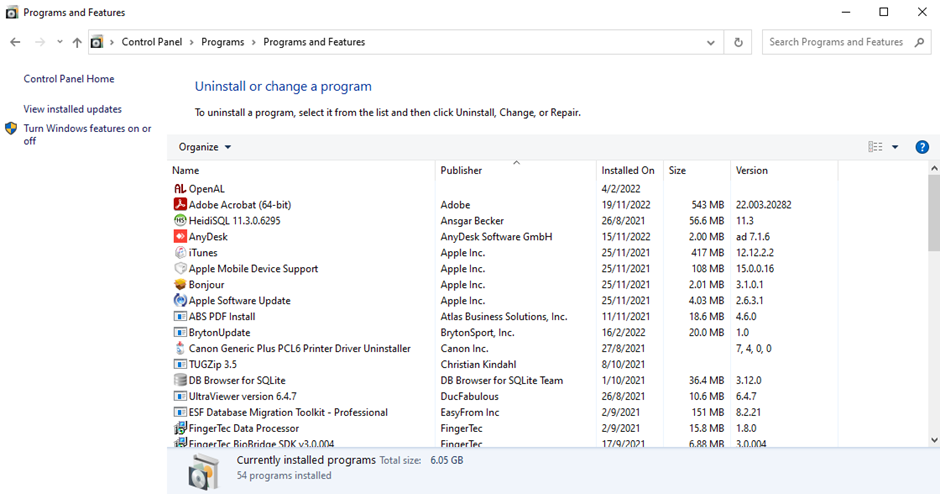The height and width of the screenshot is (494, 940).
Task: Open the Control Panel Home link
Action: tap(69, 79)
